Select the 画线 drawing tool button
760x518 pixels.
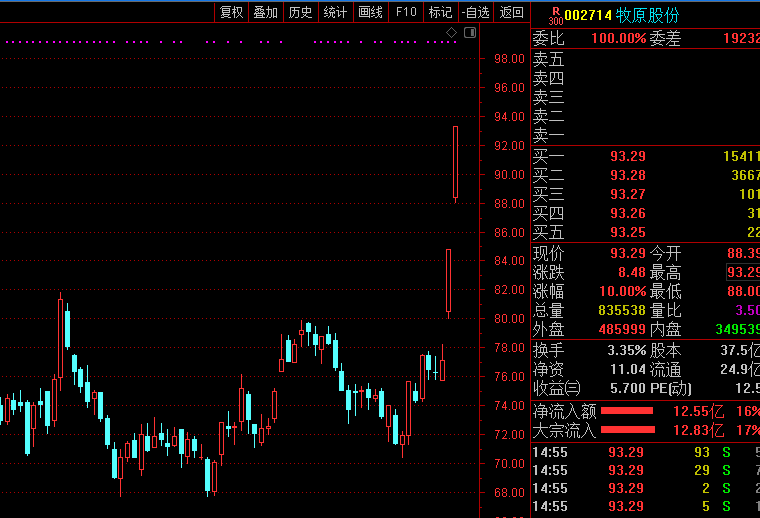click(371, 12)
